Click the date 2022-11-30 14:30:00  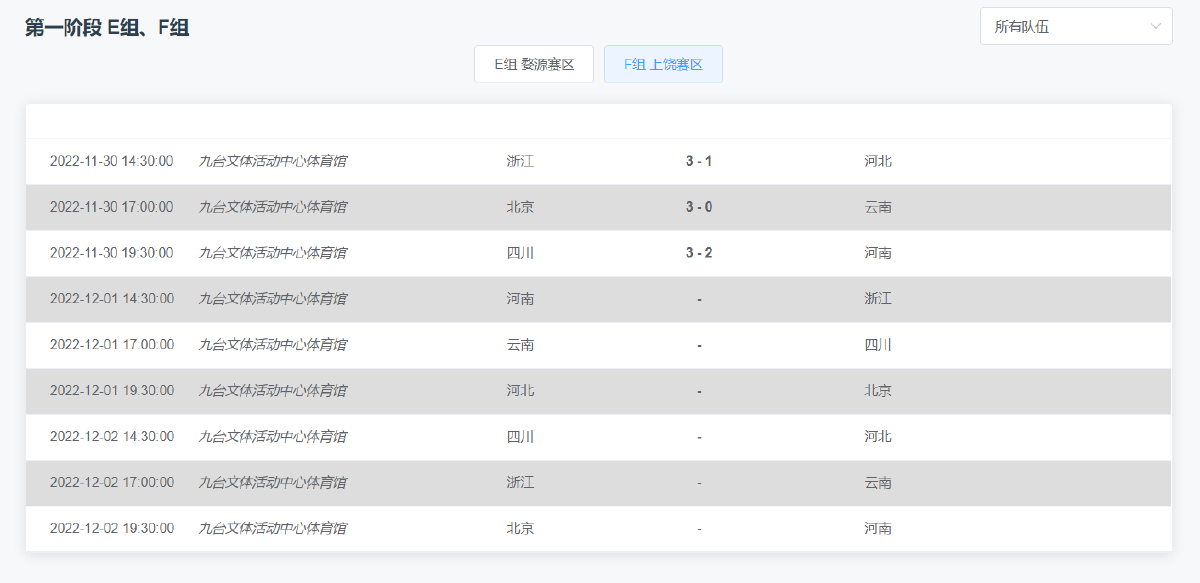[x=111, y=161]
